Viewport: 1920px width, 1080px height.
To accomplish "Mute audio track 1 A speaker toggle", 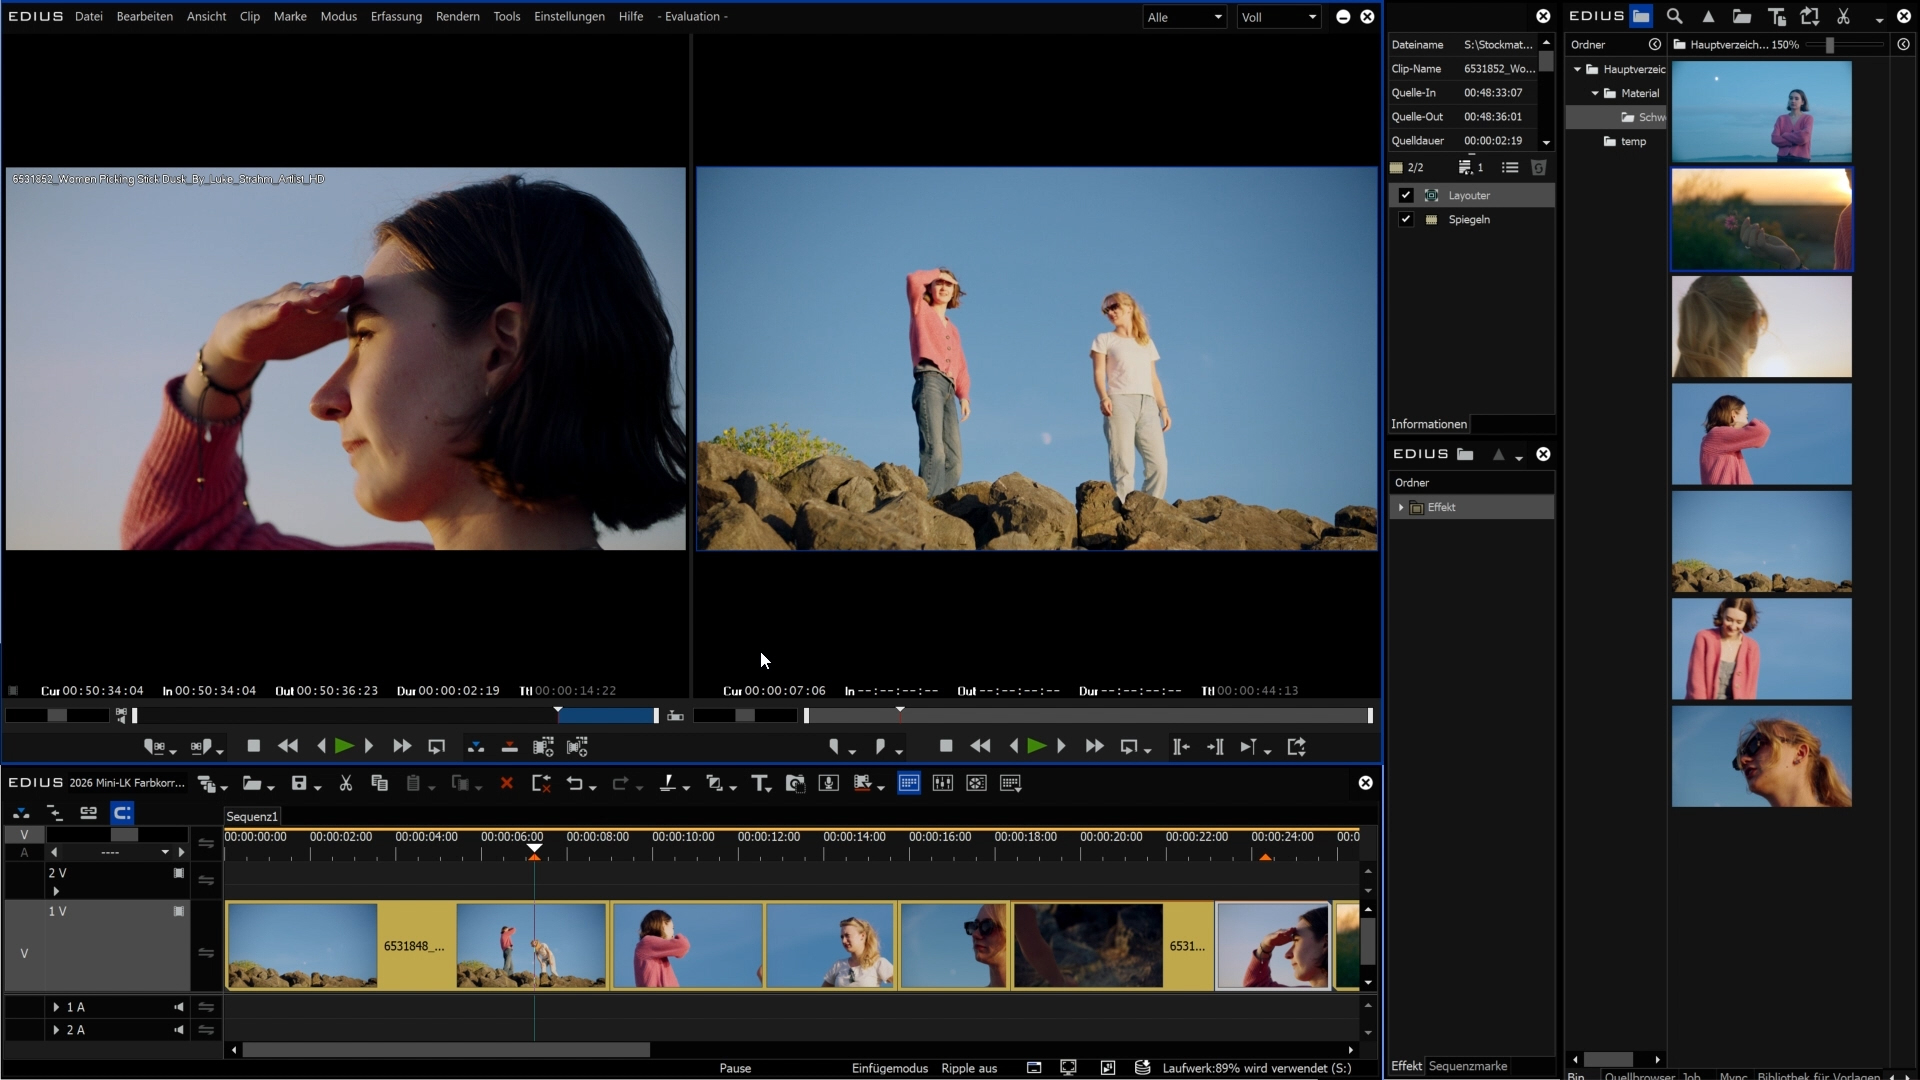I will (x=179, y=1007).
